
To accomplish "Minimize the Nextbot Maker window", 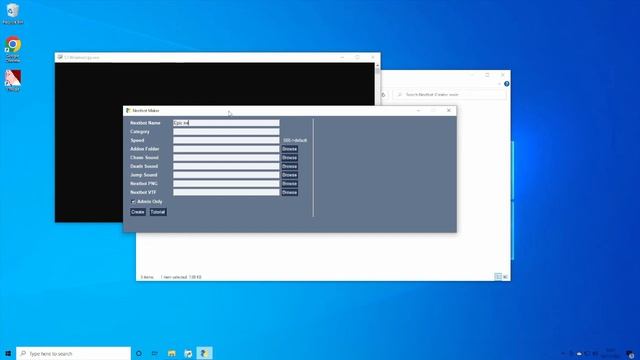I will 418,111.
